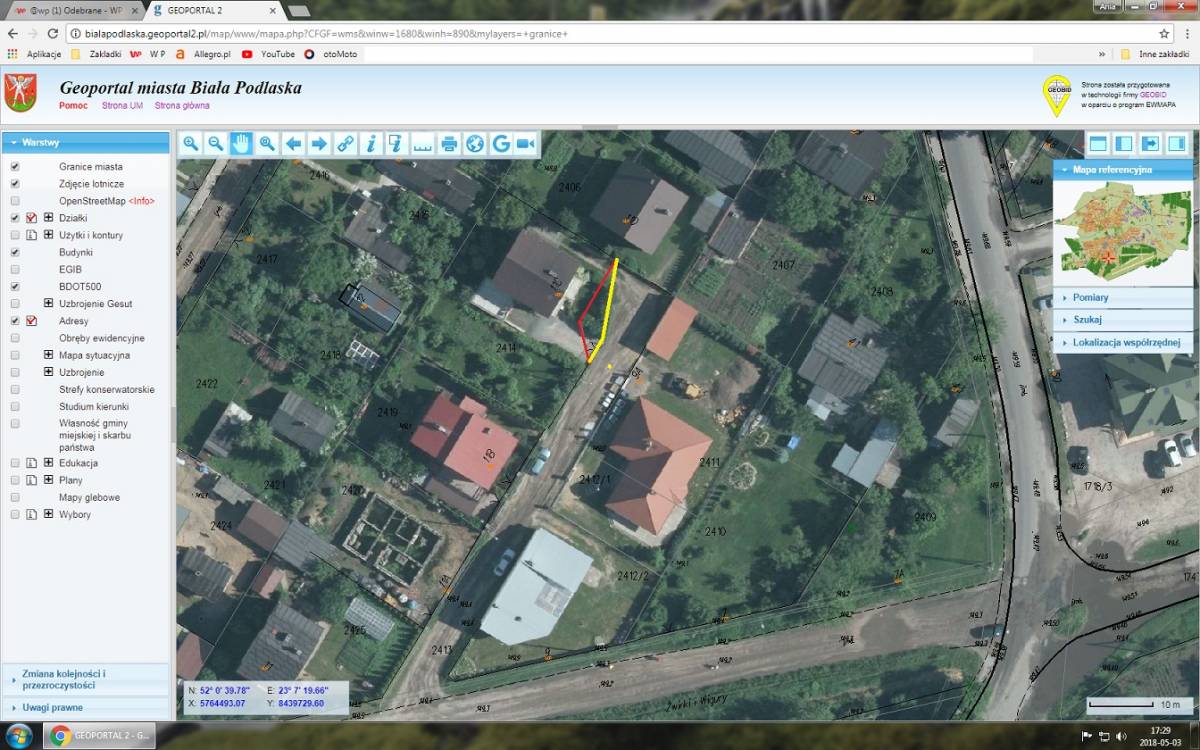
Task: Open the Szukaj search panel
Action: [x=1087, y=320]
